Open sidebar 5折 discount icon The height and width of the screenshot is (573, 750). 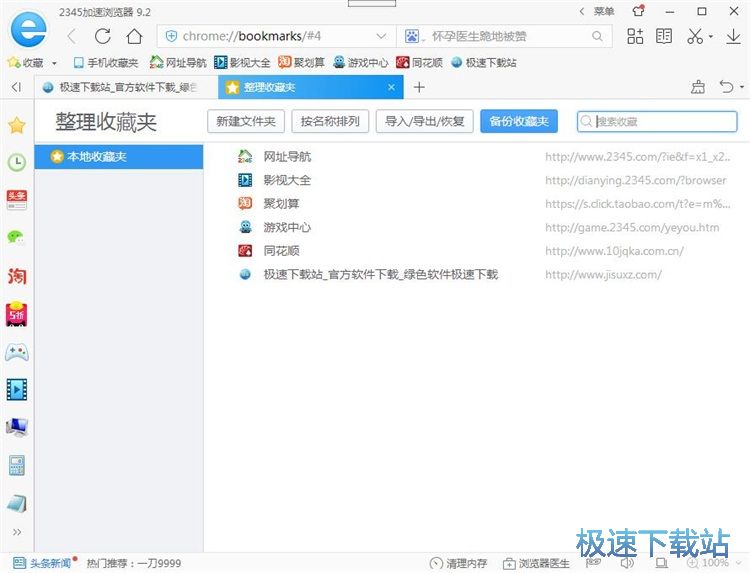coord(17,314)
